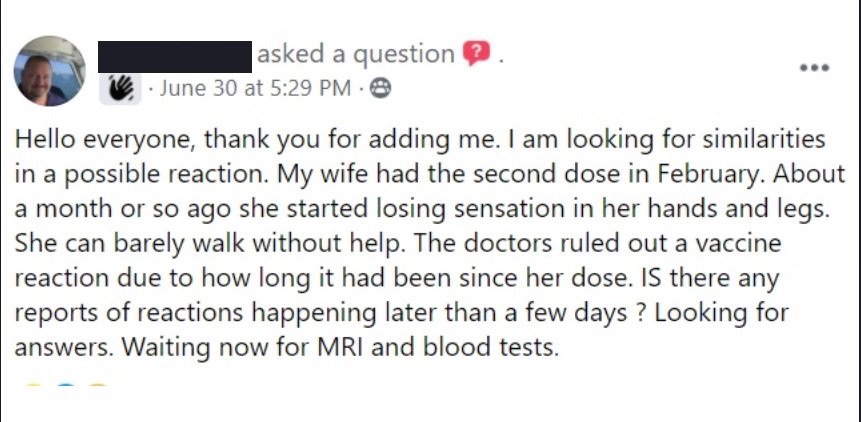Open the redacted author name link
861x422 pixels.
(175, 55)
